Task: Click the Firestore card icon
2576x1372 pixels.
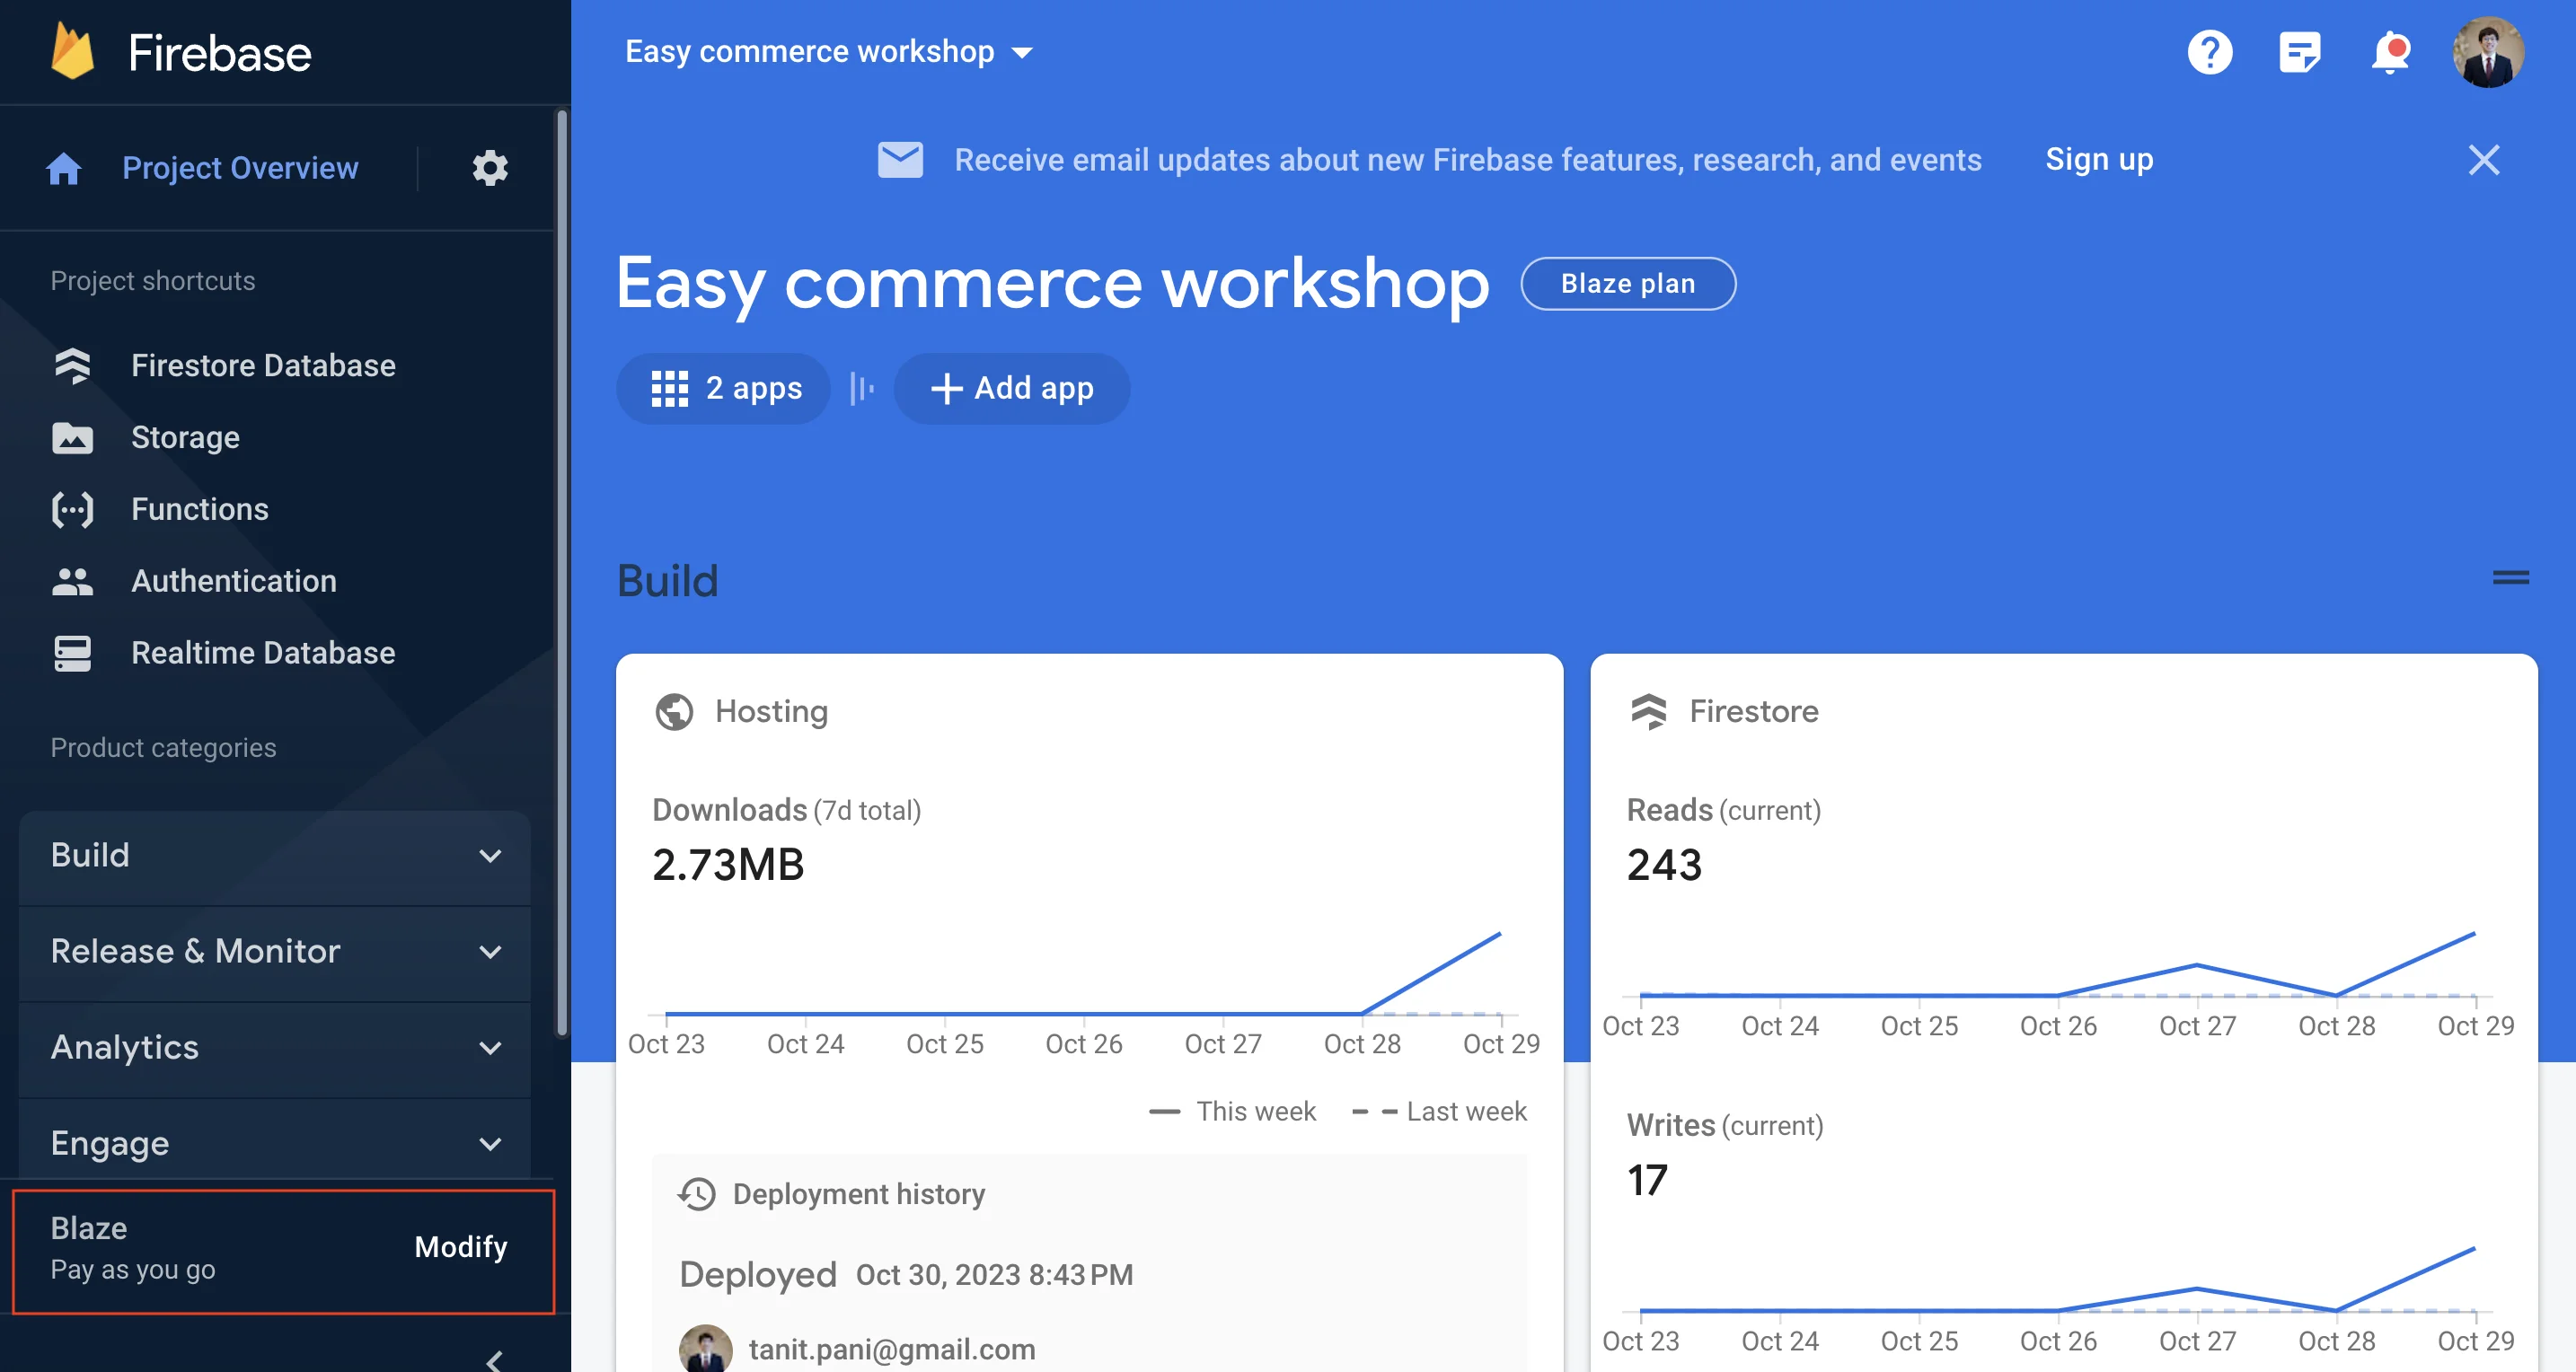Action: pyautogui.click(x=1649, y=712)
